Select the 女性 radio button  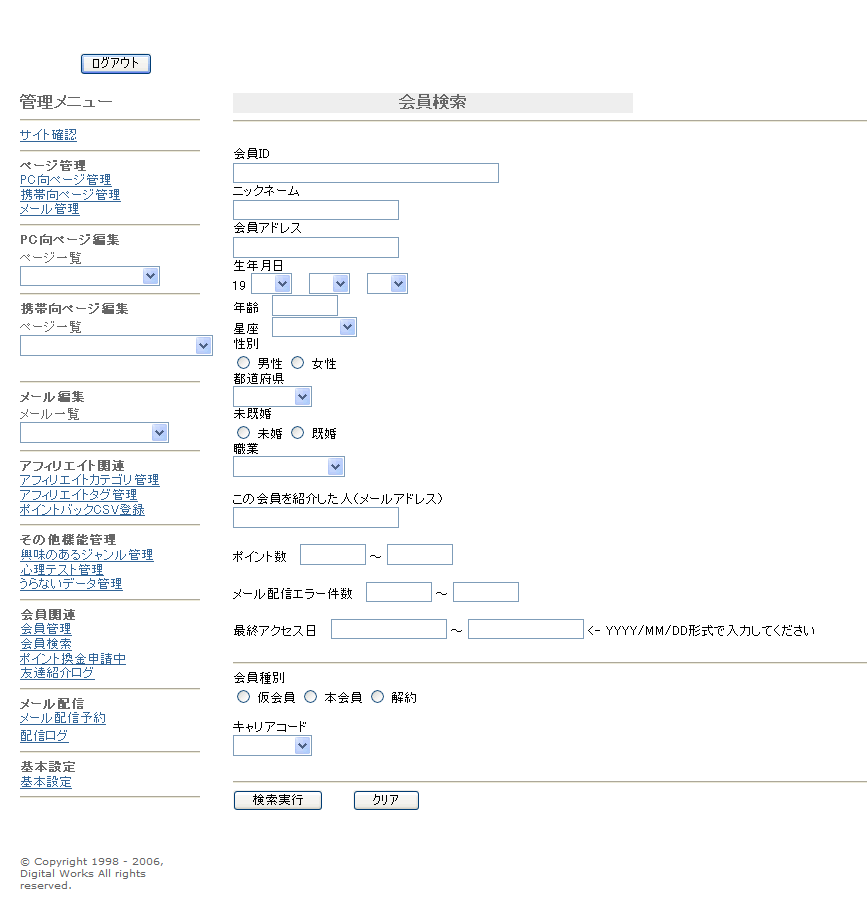click(x=297, y=363)
